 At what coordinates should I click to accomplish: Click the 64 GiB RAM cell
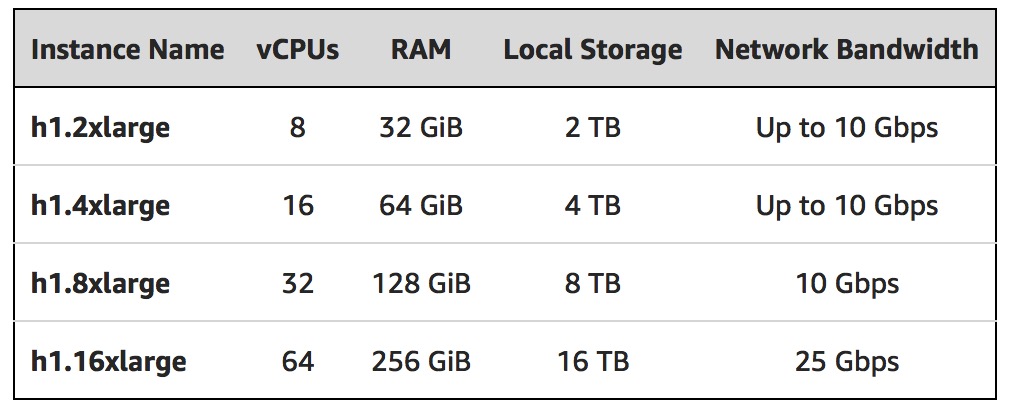(421, 205)
